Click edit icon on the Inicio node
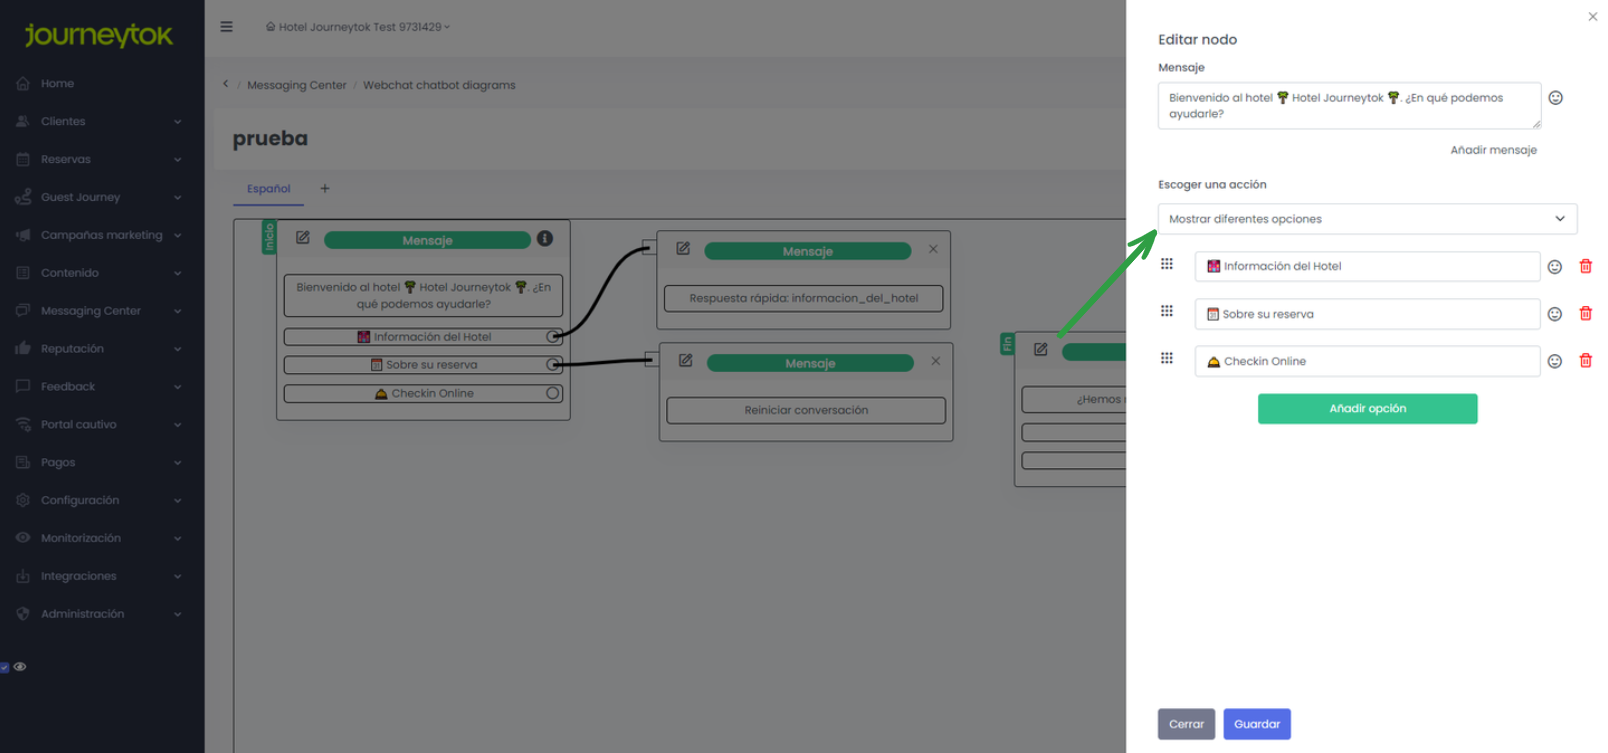The height and width of the screenshot is (753, 1608). pos(303,238)
